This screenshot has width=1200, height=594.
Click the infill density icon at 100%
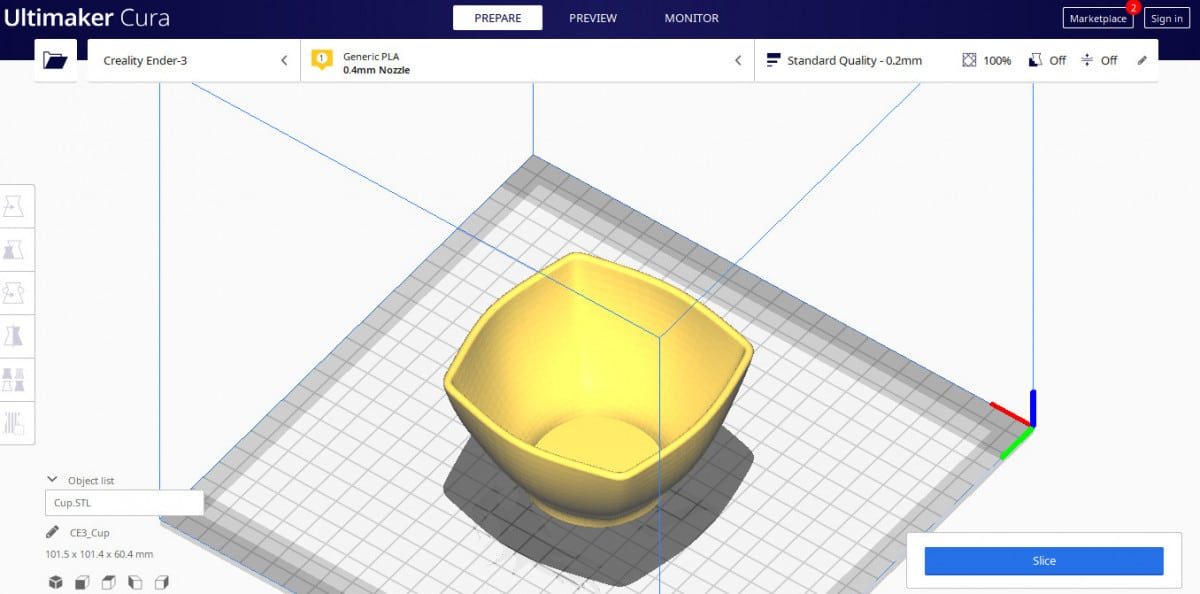click(x=969, y=60)
